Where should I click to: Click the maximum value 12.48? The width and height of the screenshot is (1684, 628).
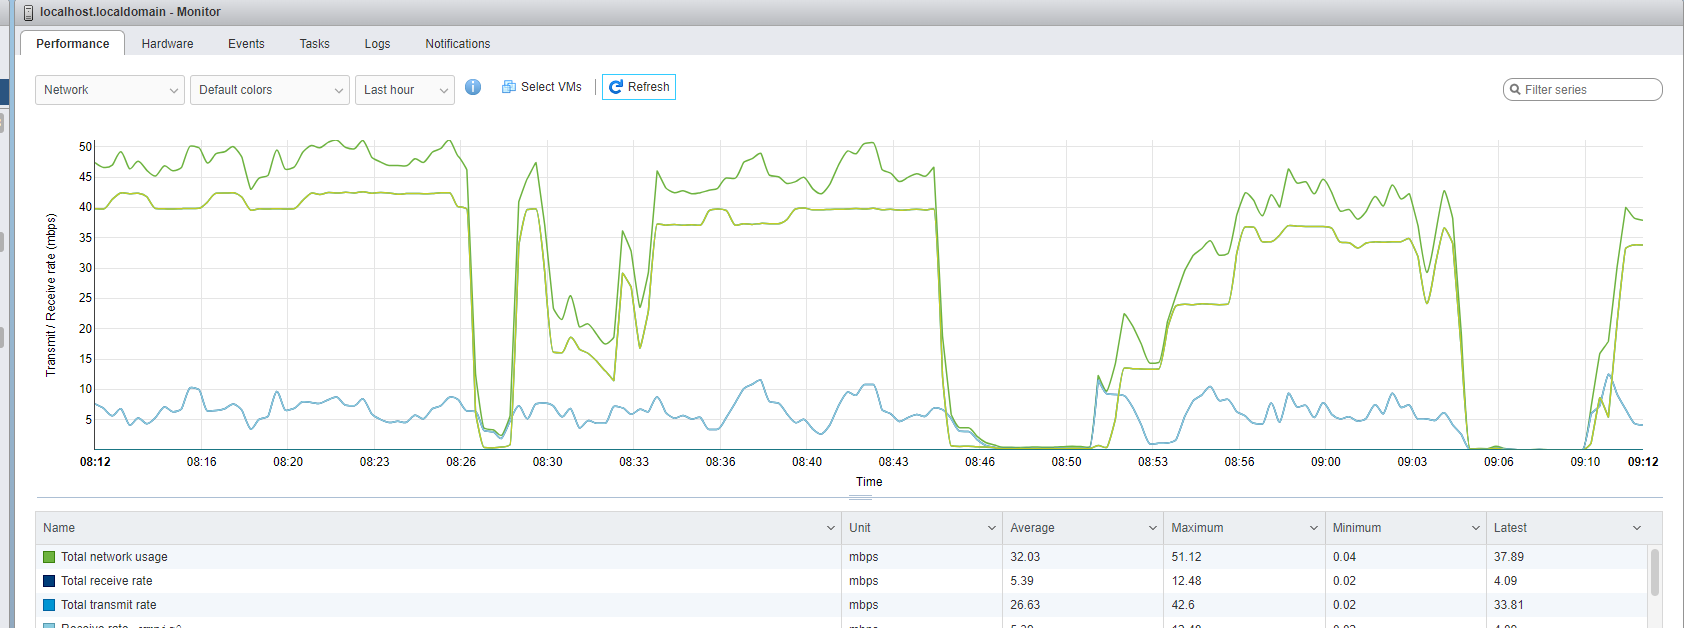pyautogui.click(x=1186, y=581)
